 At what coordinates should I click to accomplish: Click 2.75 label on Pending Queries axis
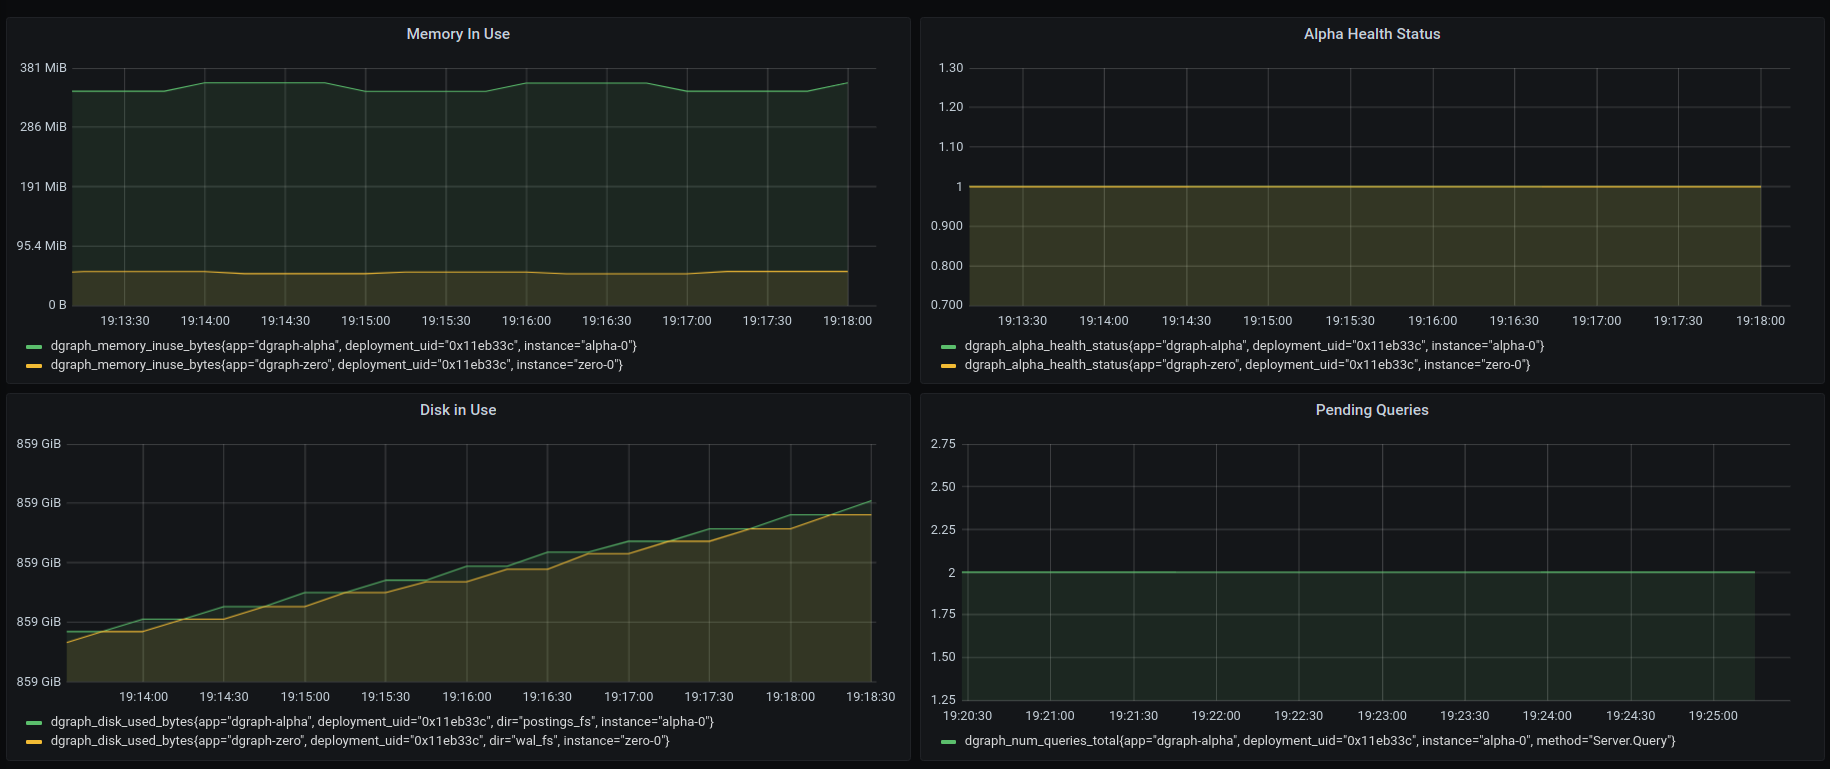pyautogui.click(x=943, y=444)
